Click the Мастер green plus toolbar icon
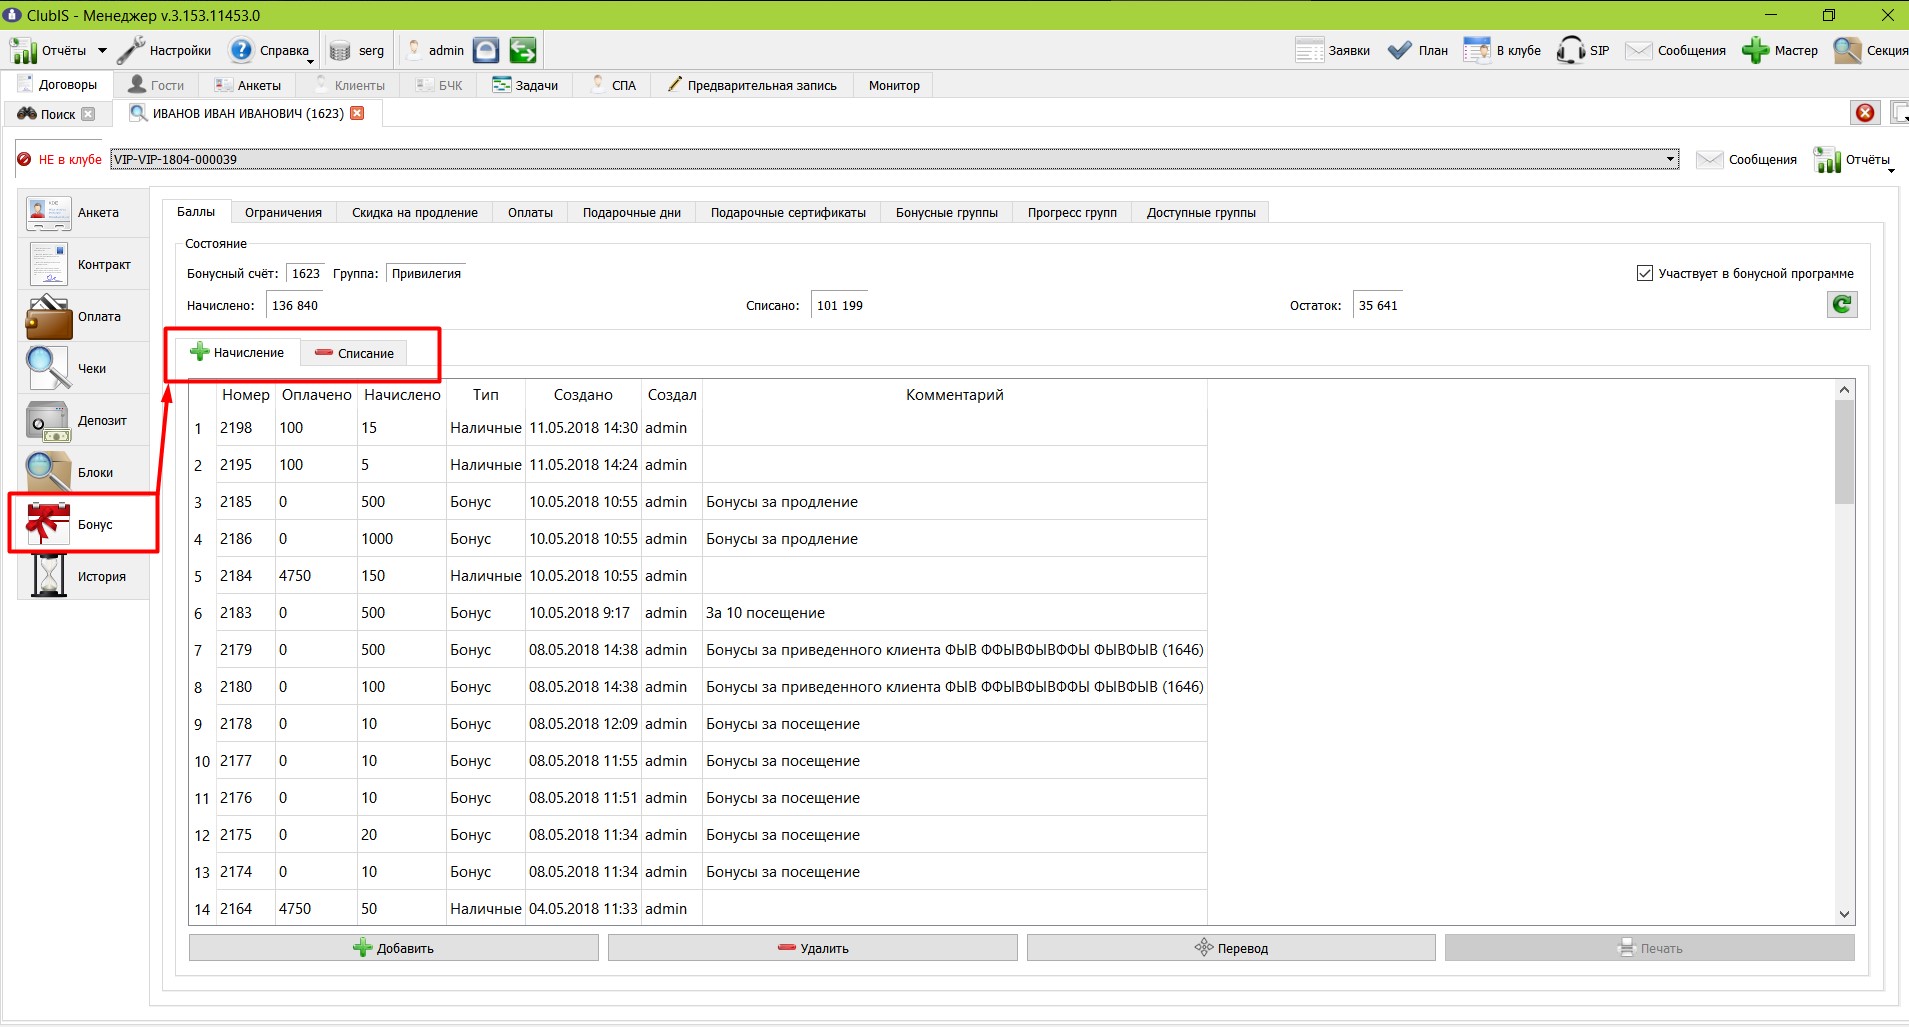 click(x=1755, y=50)
